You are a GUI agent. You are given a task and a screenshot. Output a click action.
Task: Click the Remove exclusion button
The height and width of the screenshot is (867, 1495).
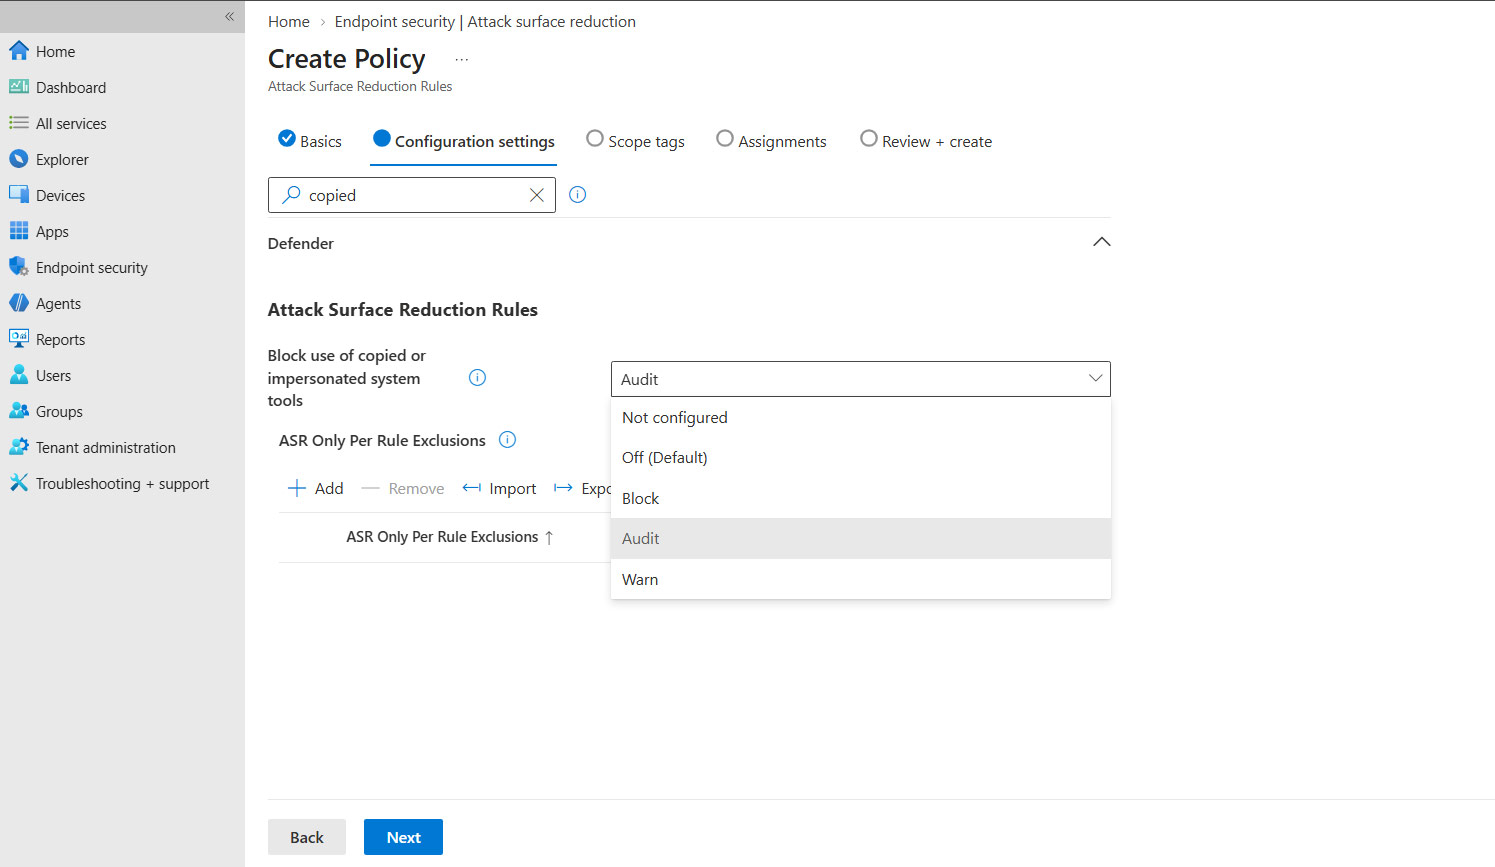(x=403, y=488)
